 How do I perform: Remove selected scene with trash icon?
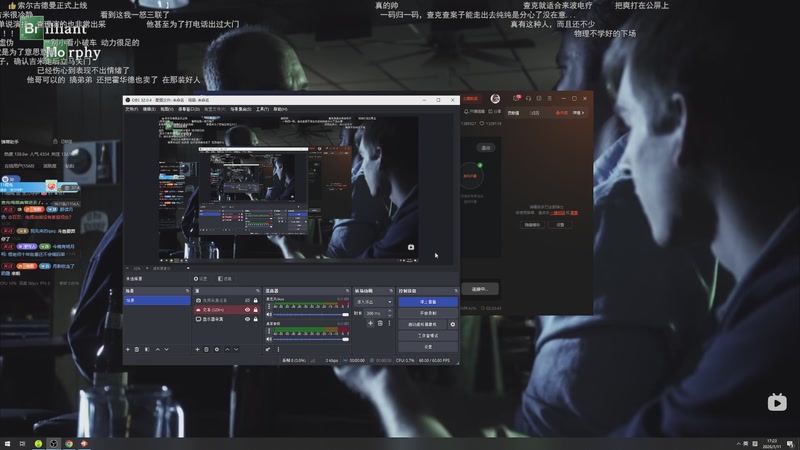click(137, 349)
